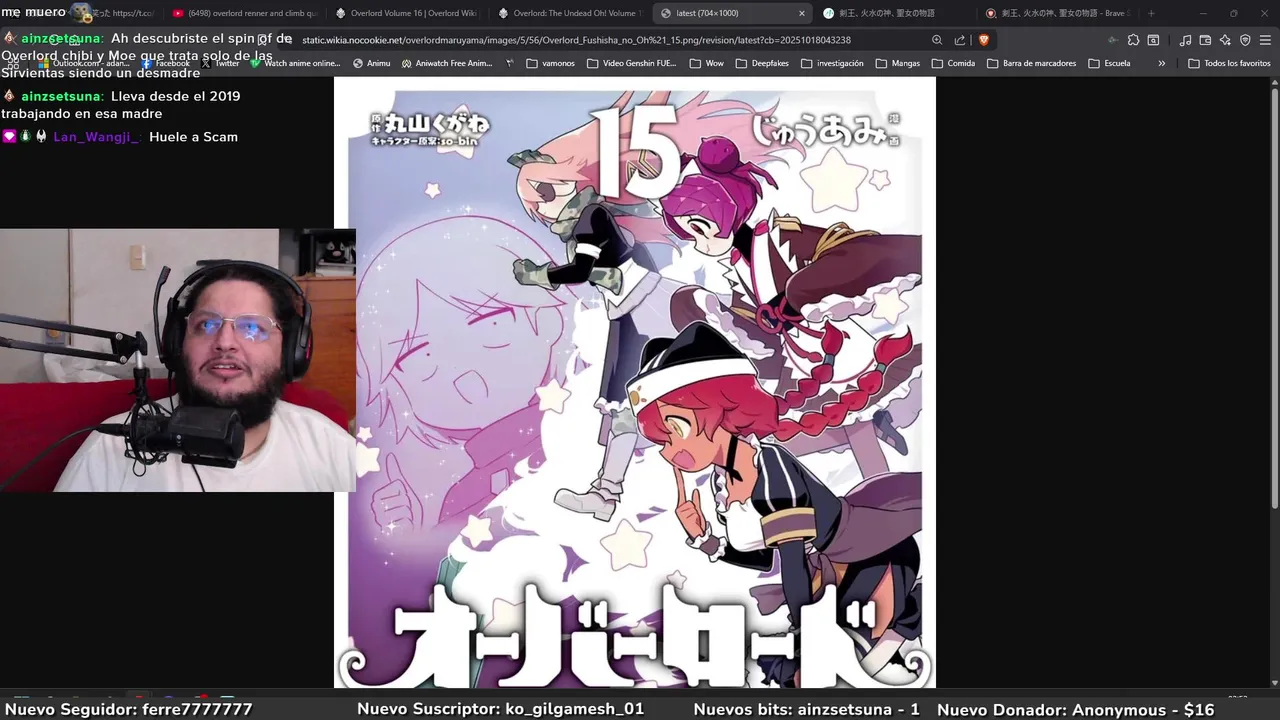Open the Brave Shields lion icon

(983, 40)
